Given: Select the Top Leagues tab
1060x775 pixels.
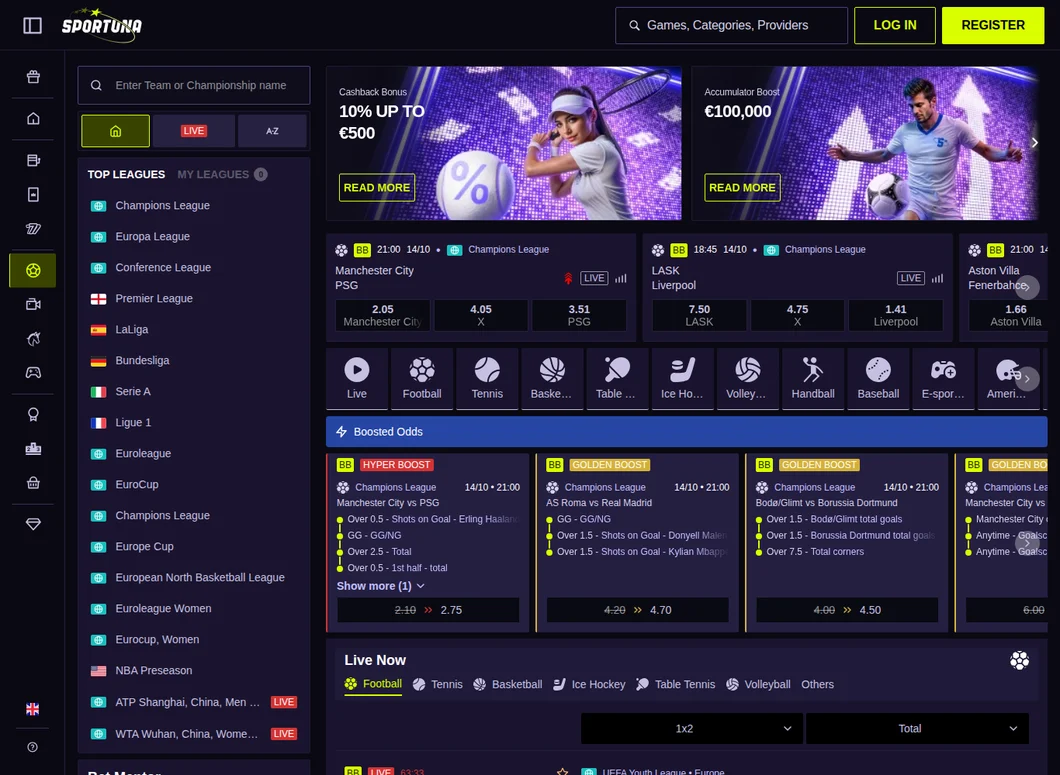Looking at the screenshot, I should click(x=126, y=174).
